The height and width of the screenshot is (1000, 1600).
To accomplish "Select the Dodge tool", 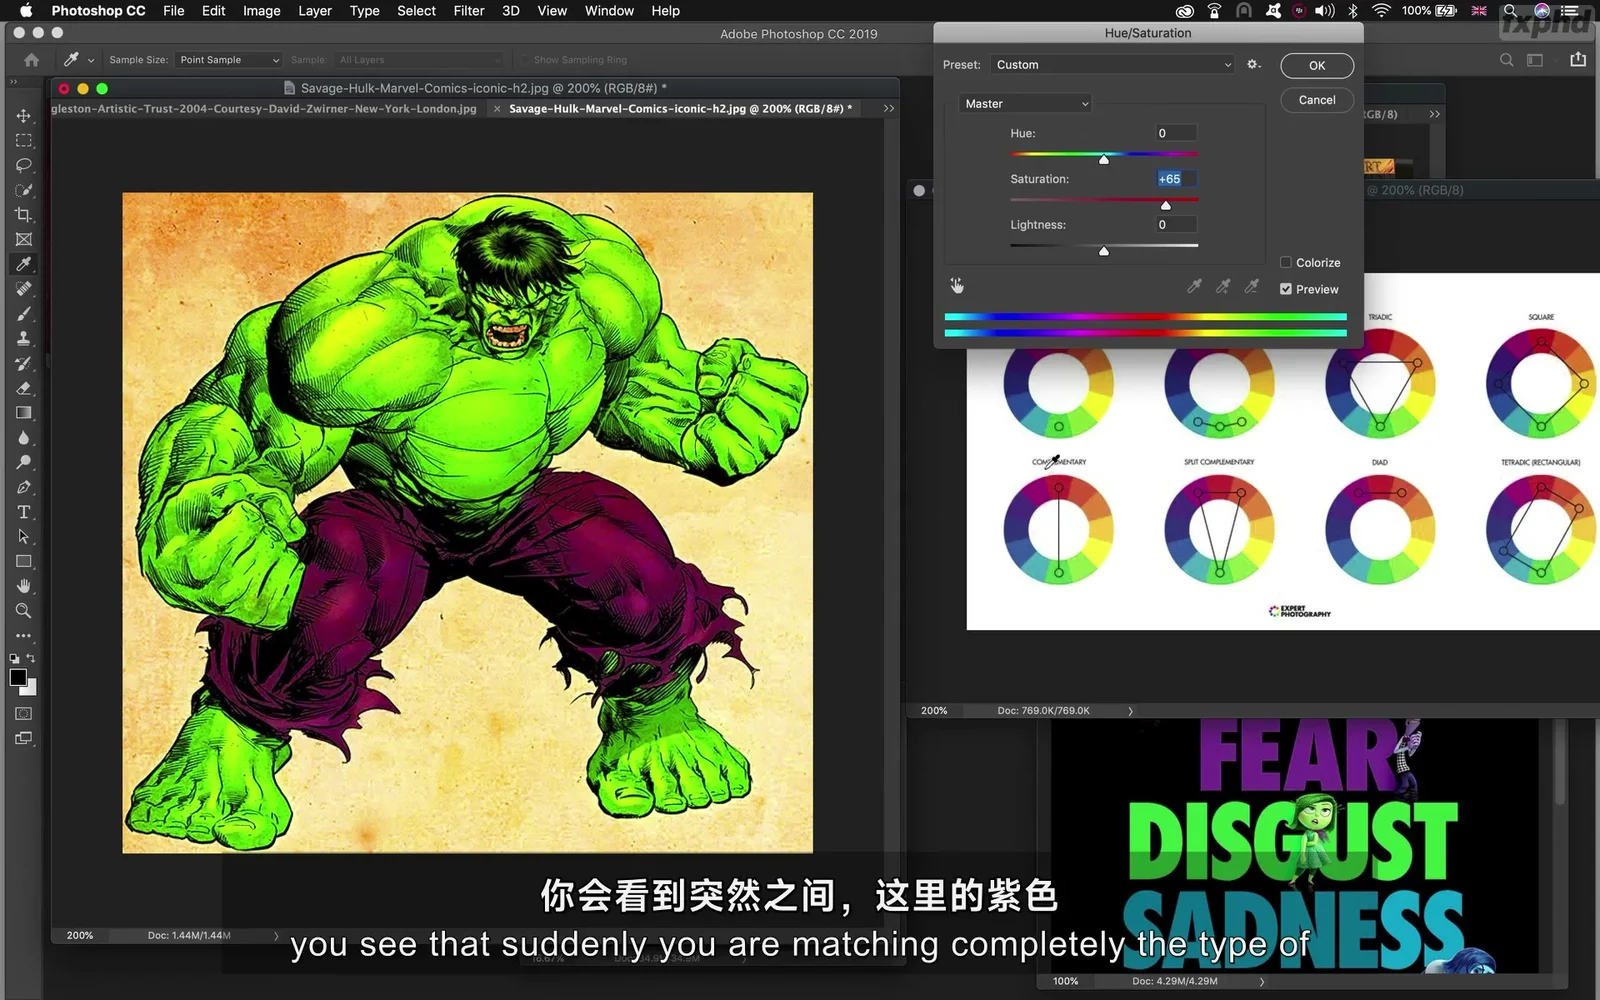I will point(24,462).
